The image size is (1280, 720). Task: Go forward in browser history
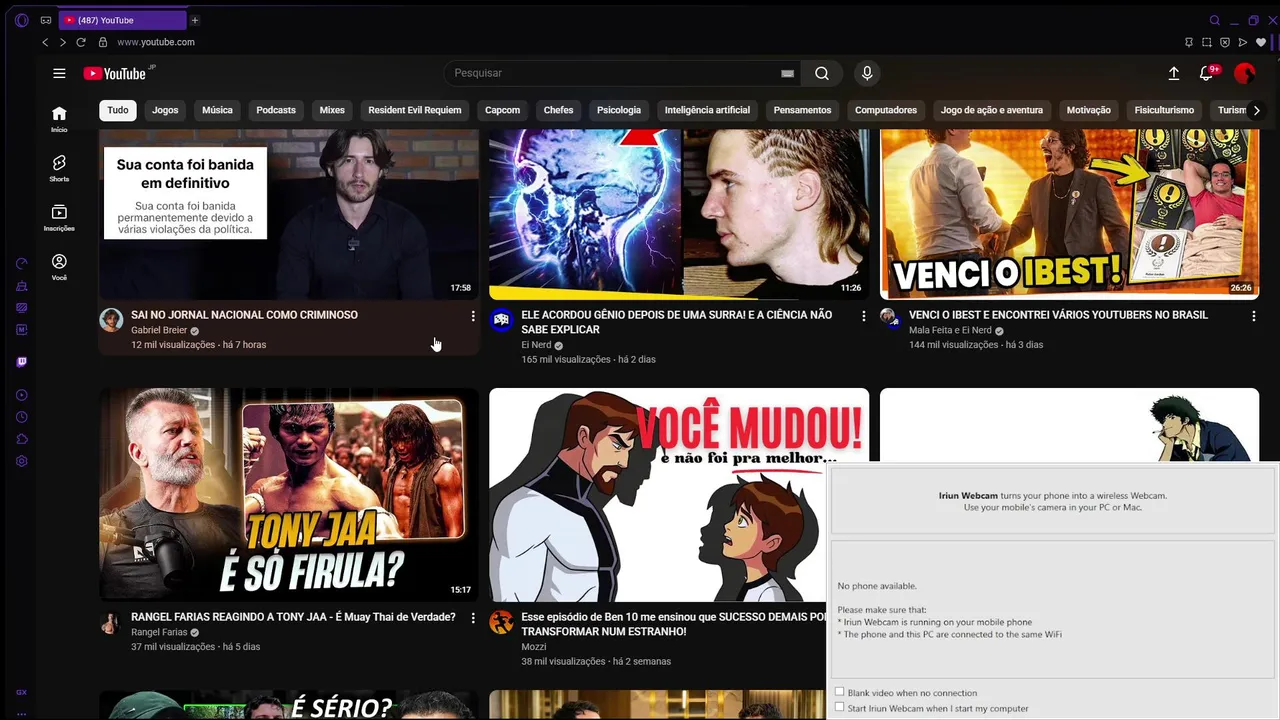click(63, 42)
